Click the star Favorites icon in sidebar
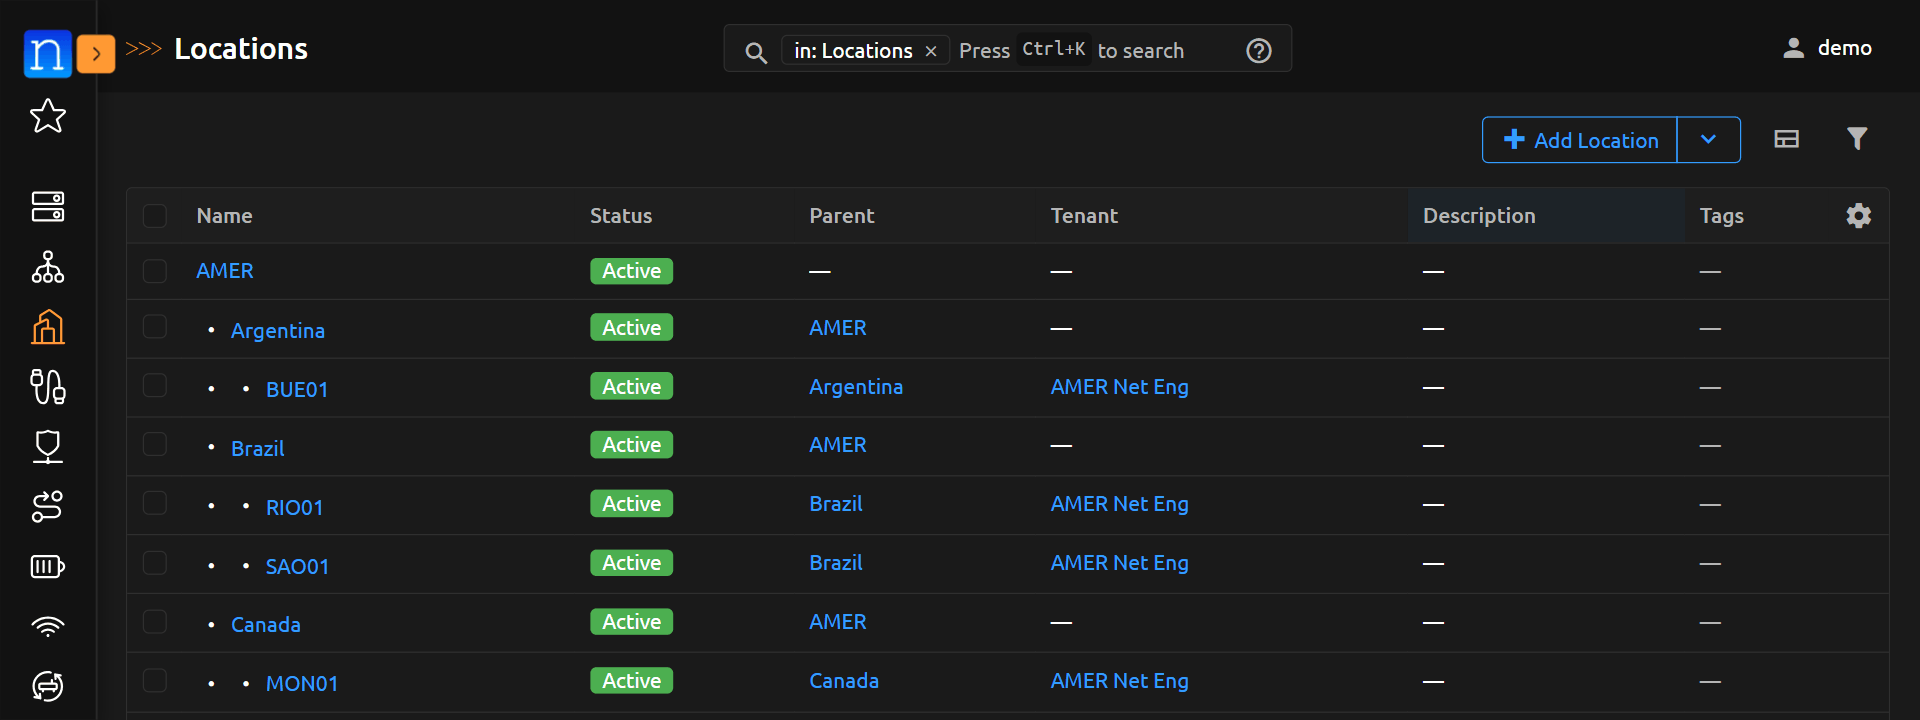 pos(47,116)
